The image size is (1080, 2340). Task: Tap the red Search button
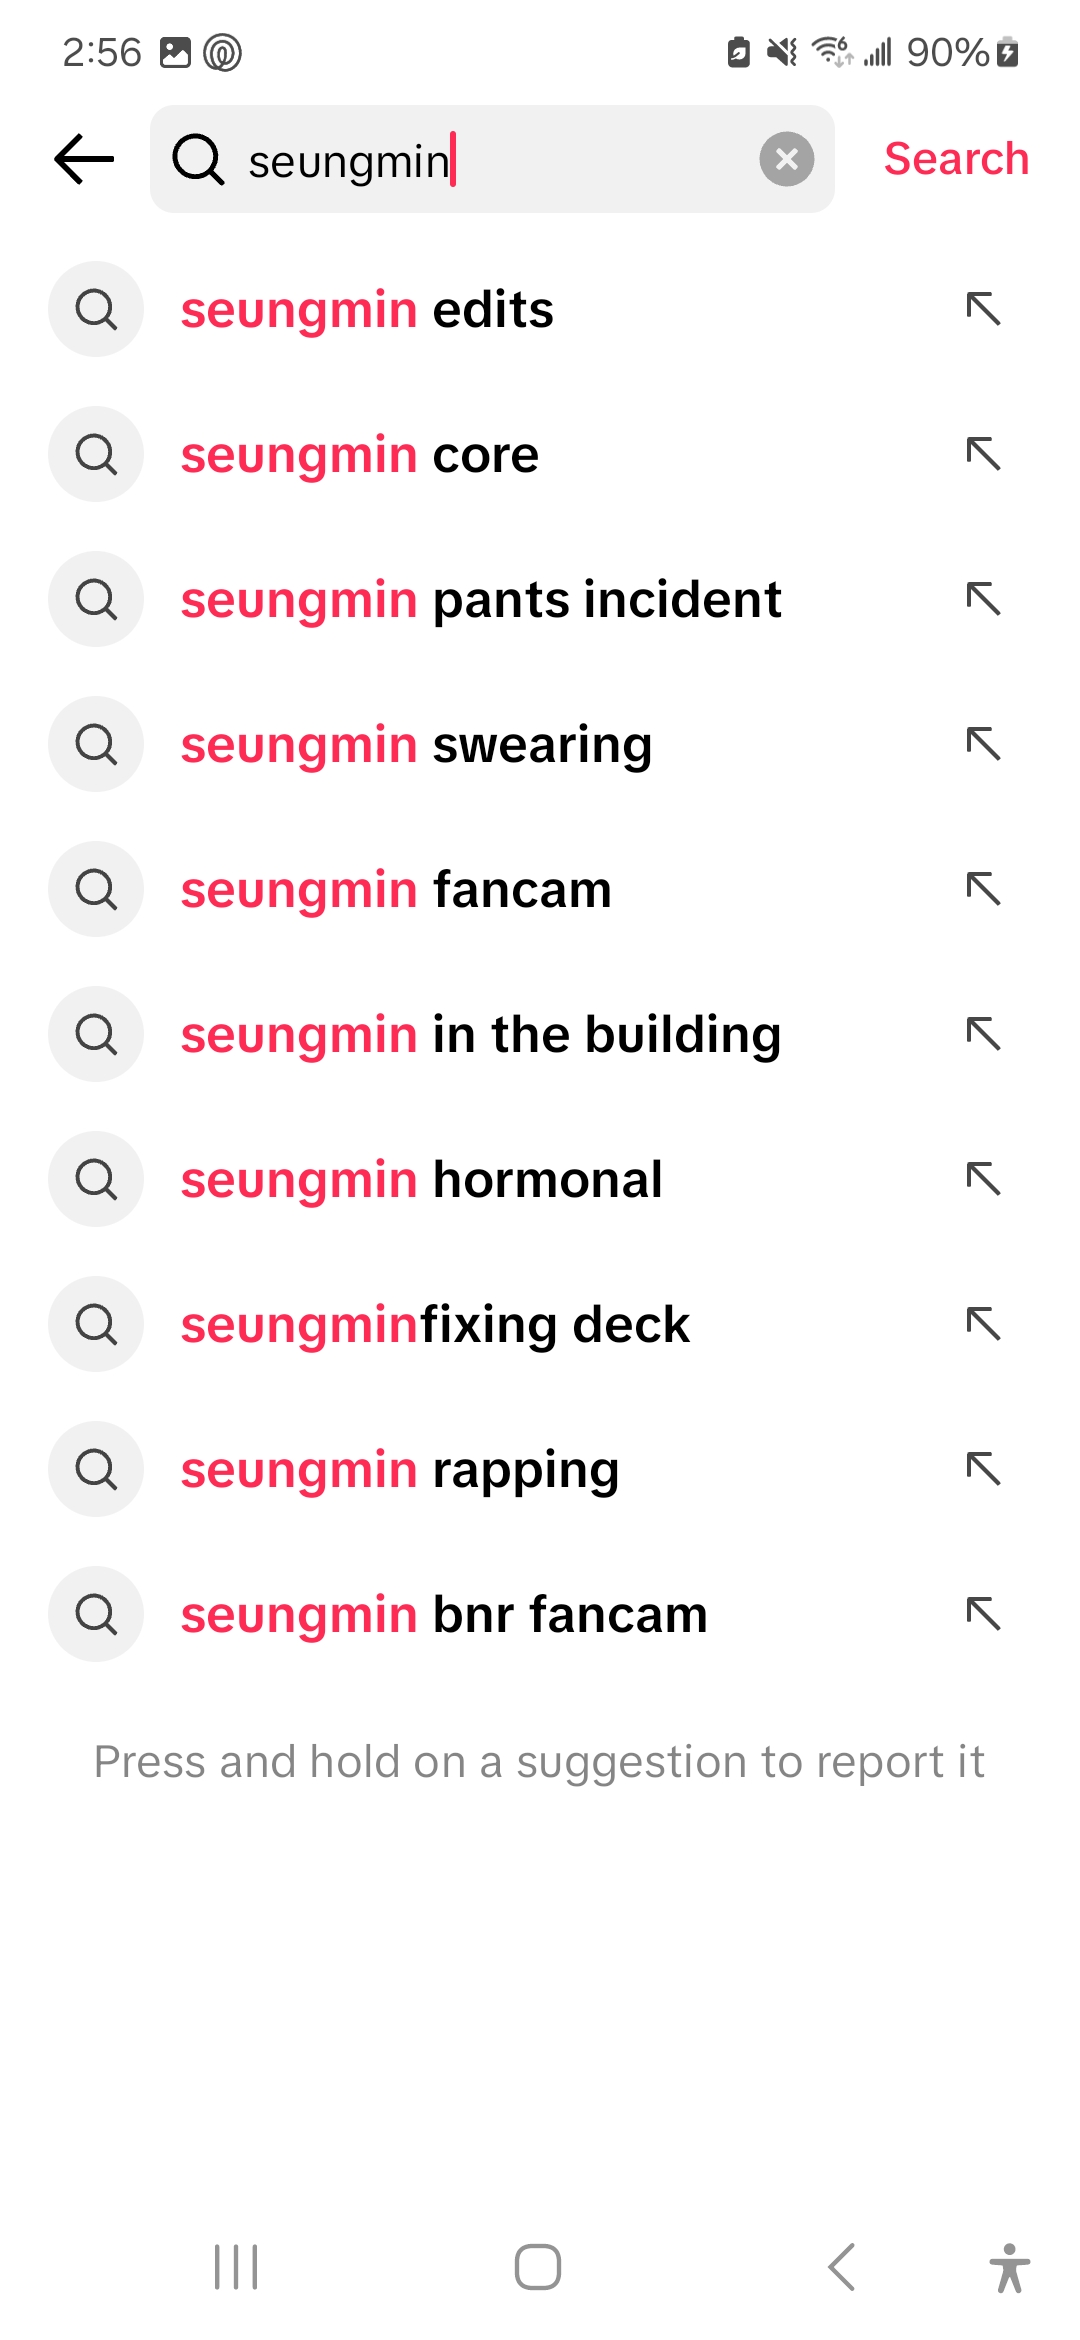pyautogui.click(x=956, y=159)
